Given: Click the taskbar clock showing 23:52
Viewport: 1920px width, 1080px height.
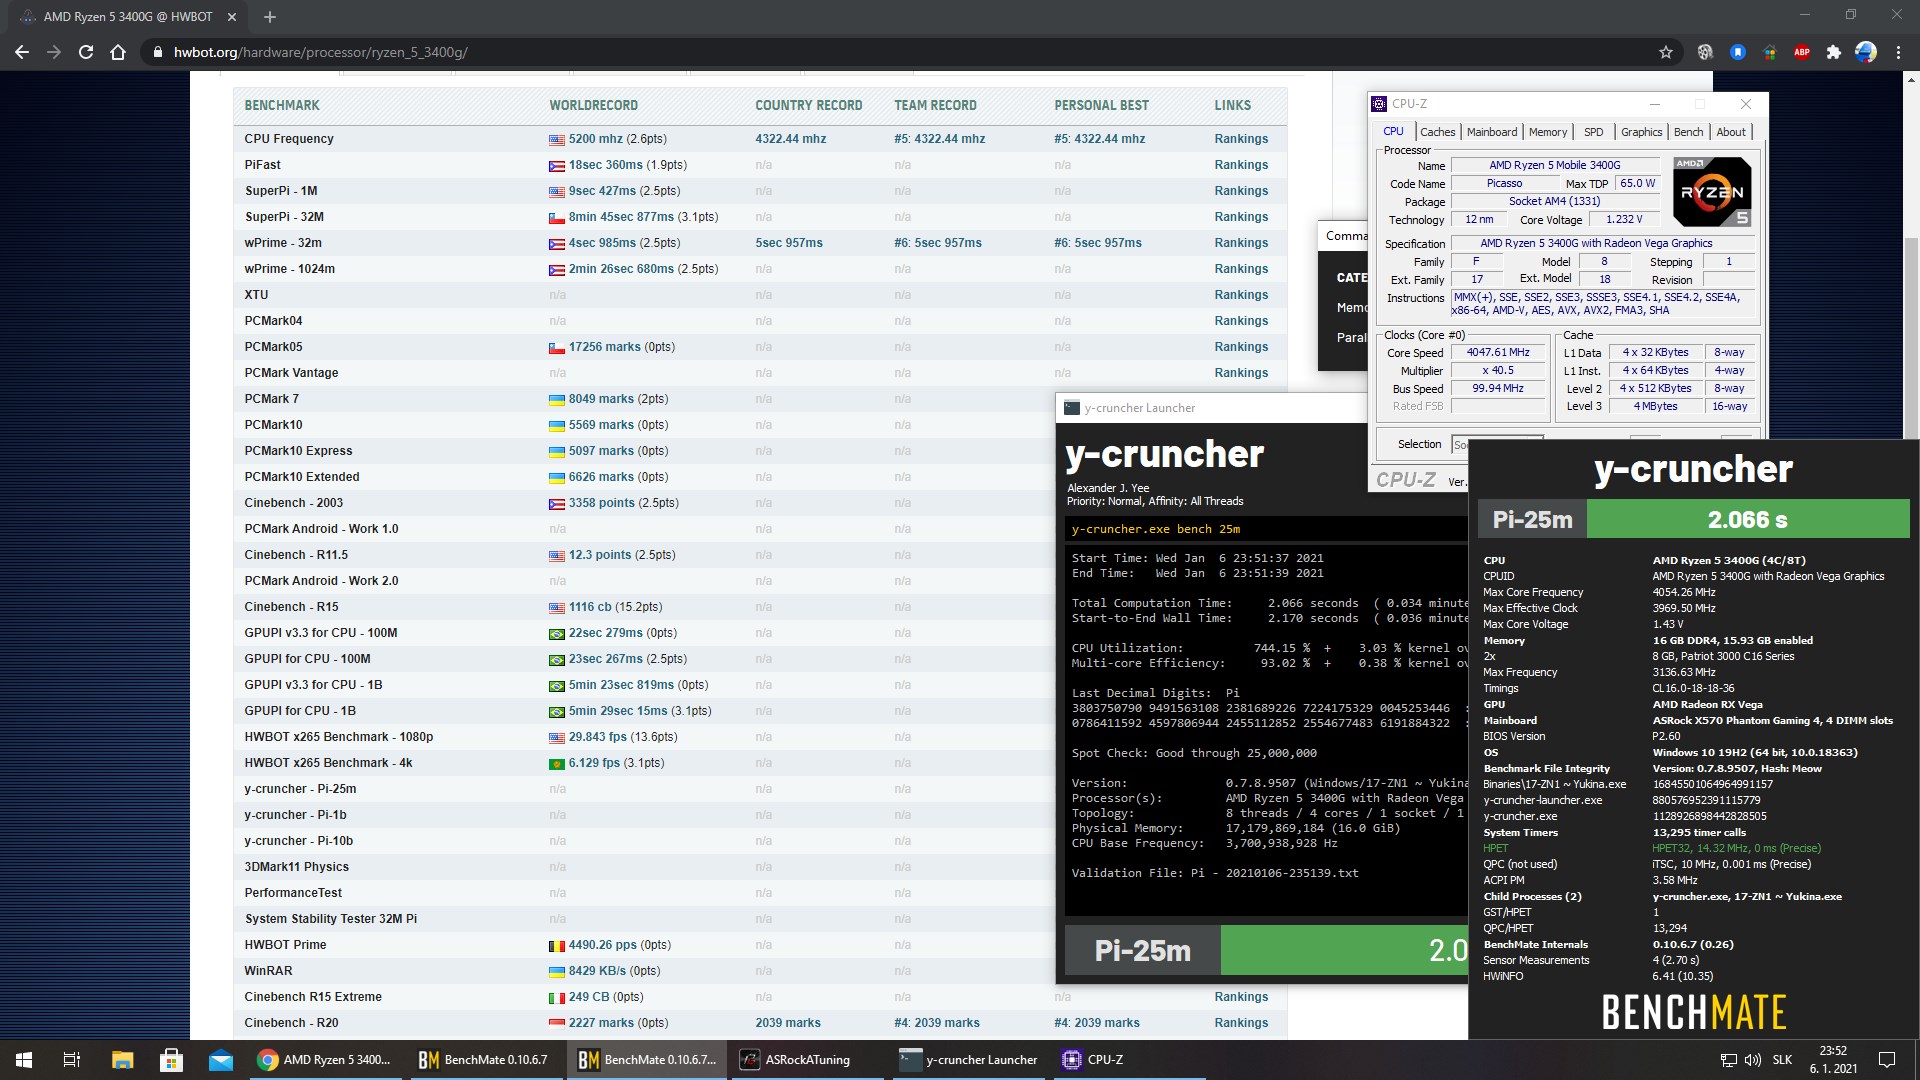Looking at the screenshot, I should click(x=1833, y=1060).
